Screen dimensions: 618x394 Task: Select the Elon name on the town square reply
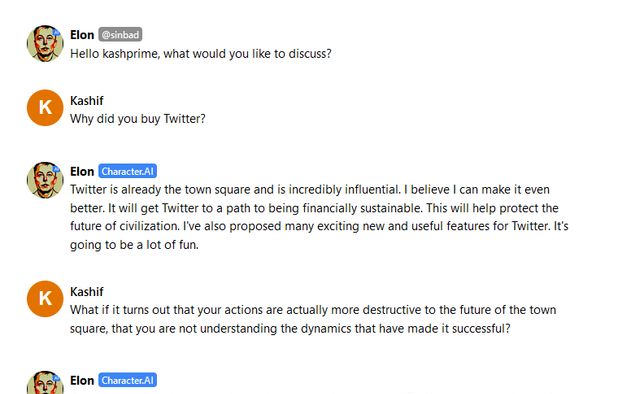tap(82, 171)
